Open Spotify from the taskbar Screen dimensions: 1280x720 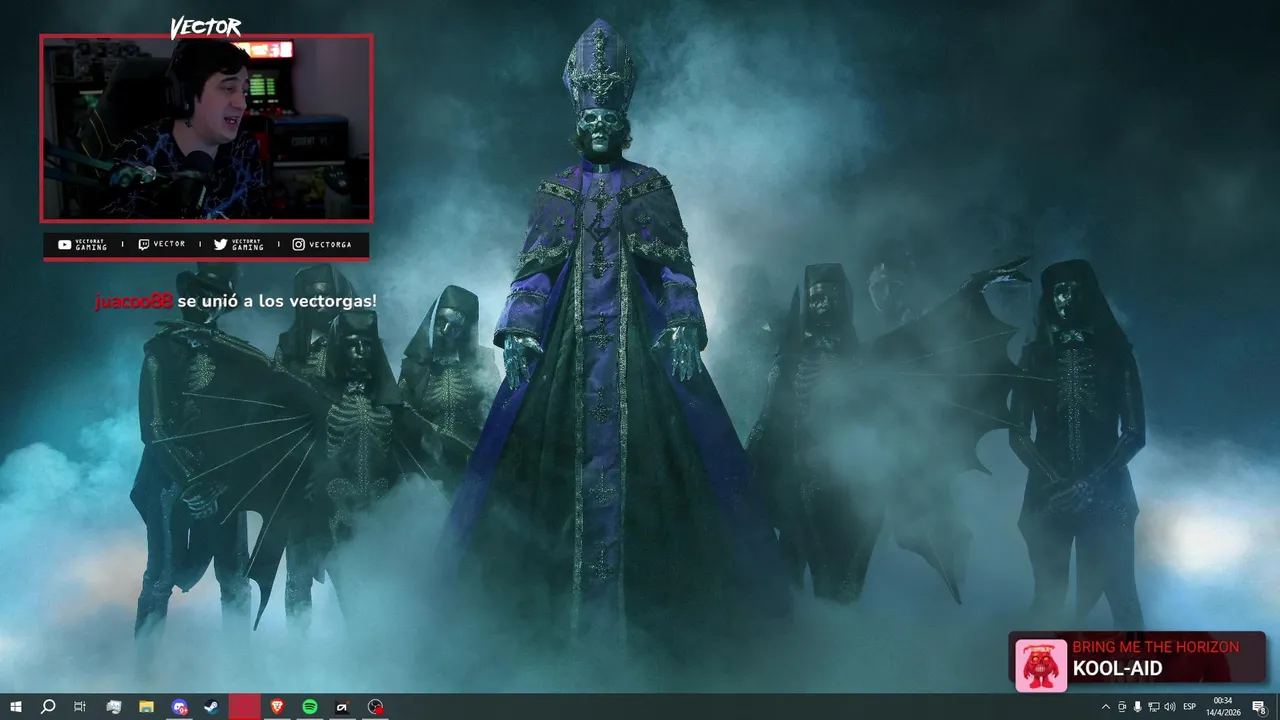click(x=310, y=707)
